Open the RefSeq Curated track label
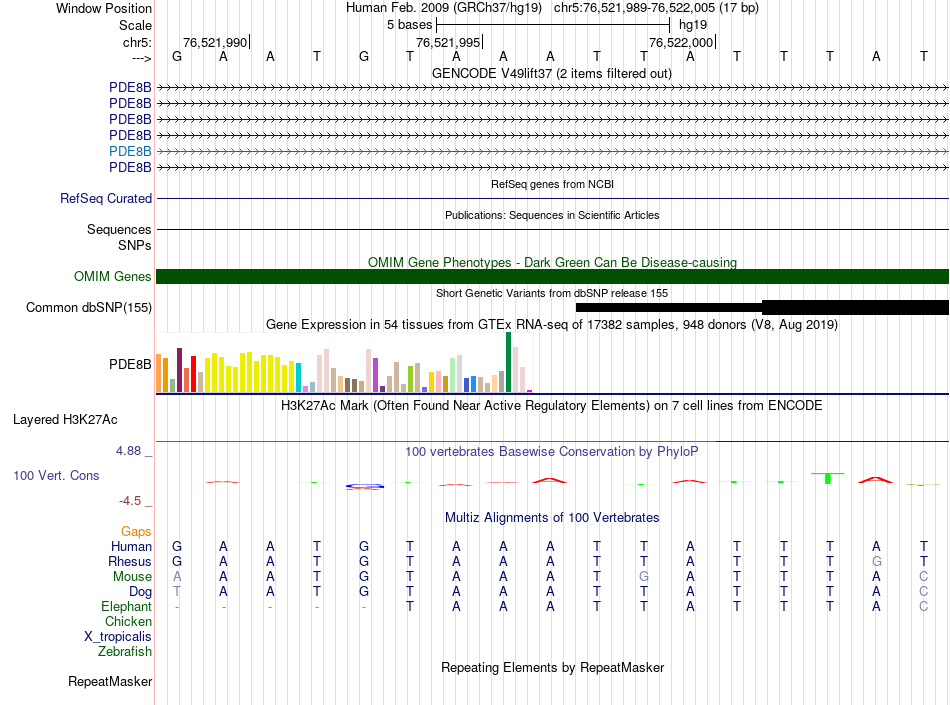This screenshot has height=705, width=950. coord(106,199)
